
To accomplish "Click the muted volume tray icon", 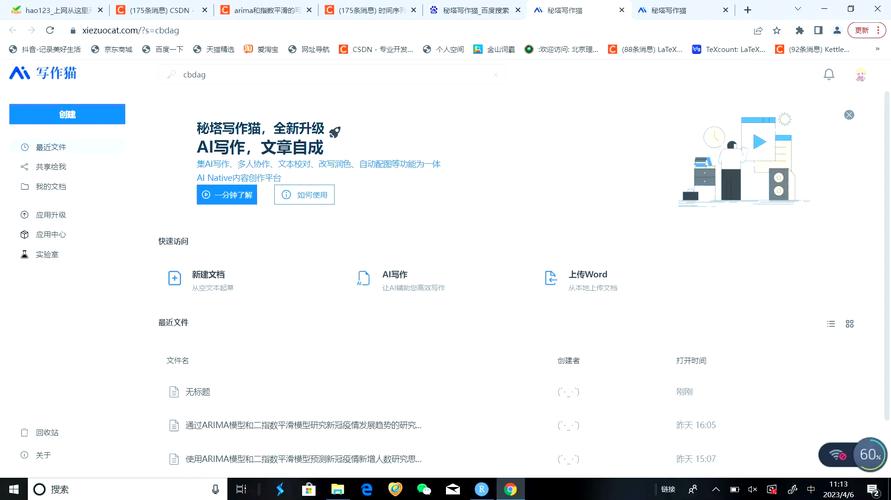I will click(752, 489).
